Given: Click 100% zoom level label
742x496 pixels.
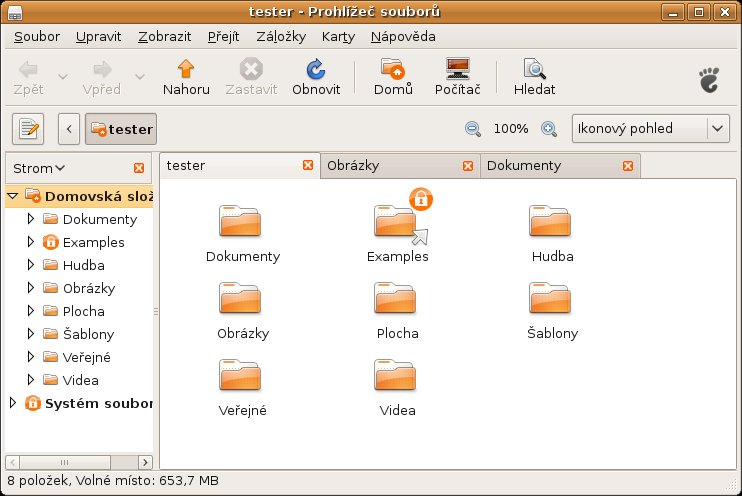Looking at the screenshot, I should (511, 128).
